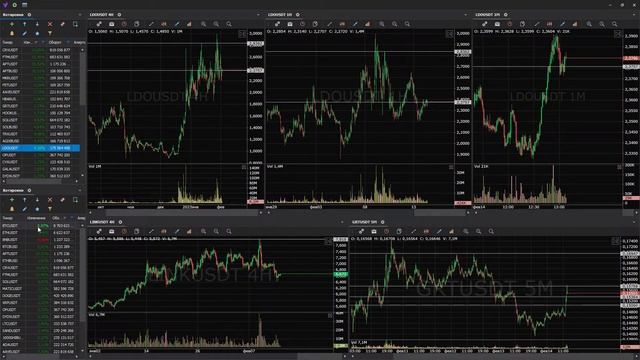
Task: Click last magnifier in LDOUSDT 1M toolbar
Action: tap(615, 24)
